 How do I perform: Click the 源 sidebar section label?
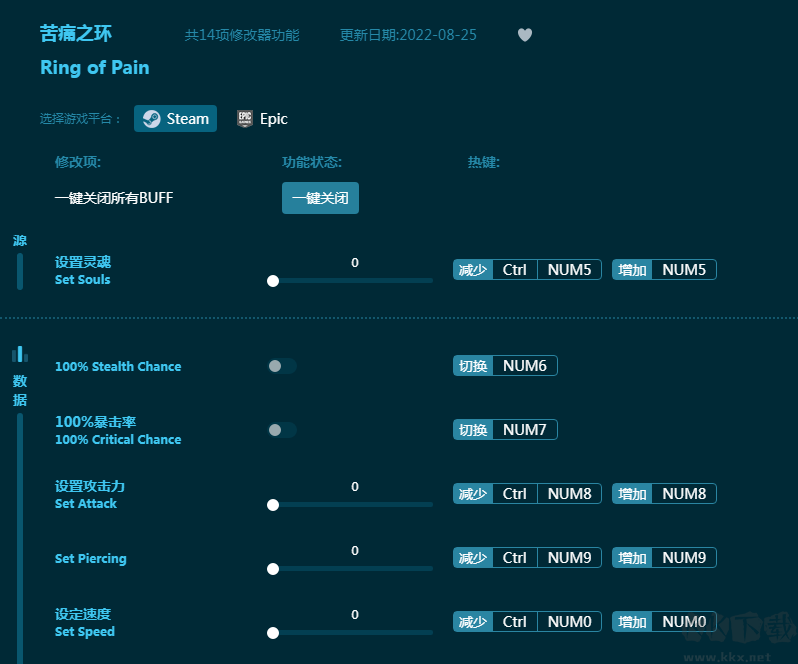pyautogui.click(x=20, y=241)
